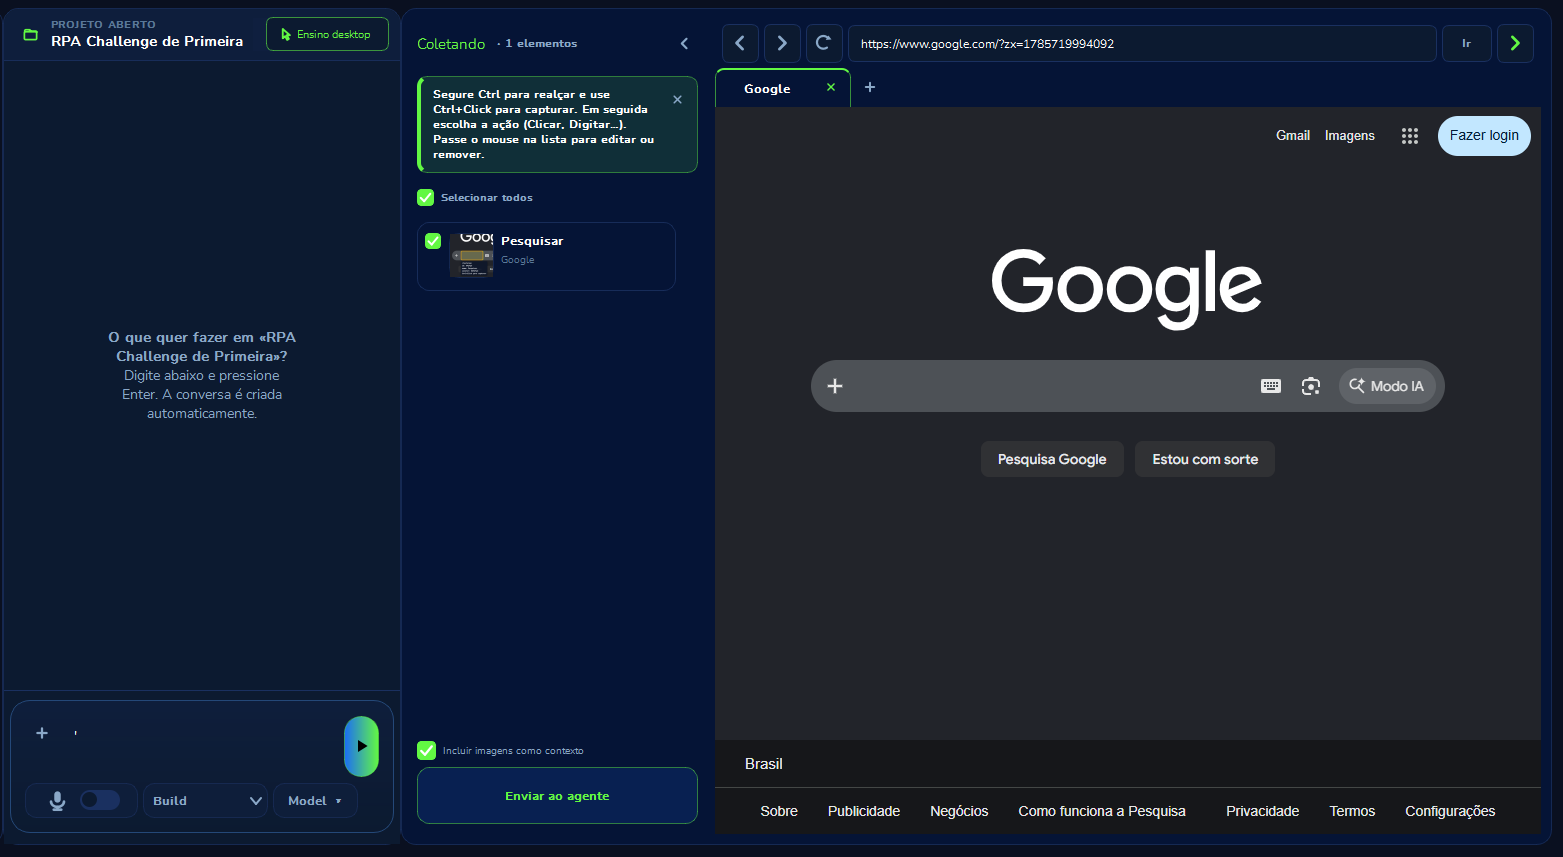This screenshot has width=1563, height=857.
Task: Go back in the embedded browser
Action: point(740,43)
